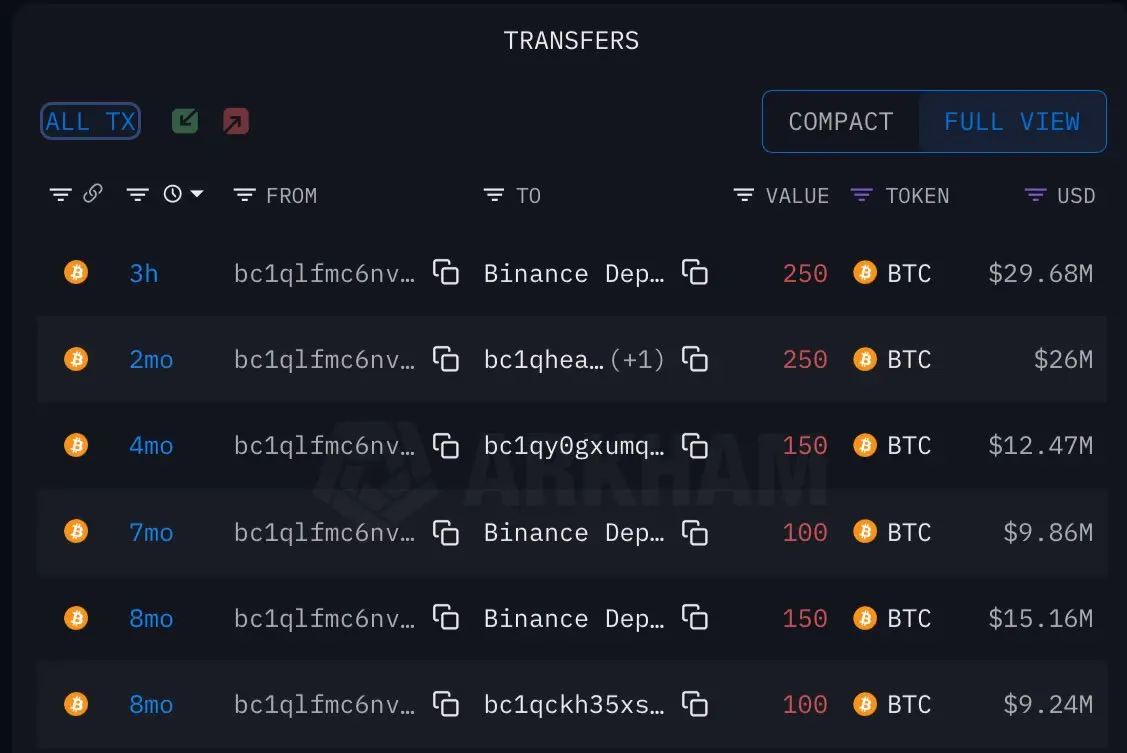
Task: Open the VALUE column filter
Action: pos(743,195)
